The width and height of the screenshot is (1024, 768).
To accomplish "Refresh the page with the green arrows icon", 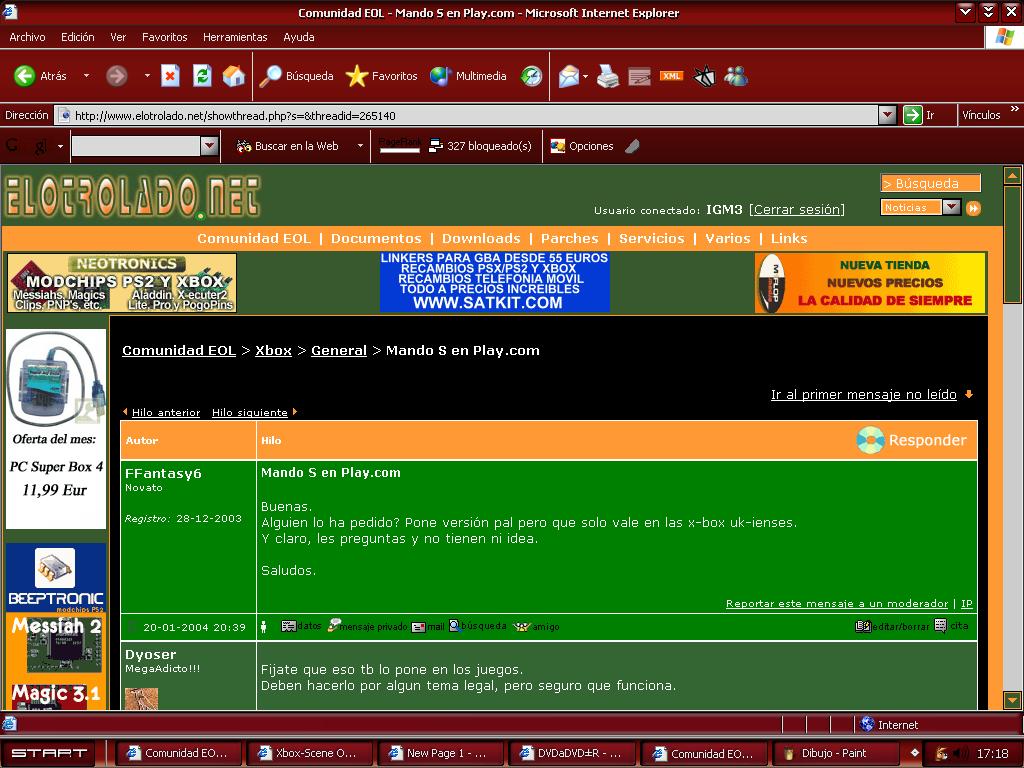I will pyautogui.click(x=202, y=76).
